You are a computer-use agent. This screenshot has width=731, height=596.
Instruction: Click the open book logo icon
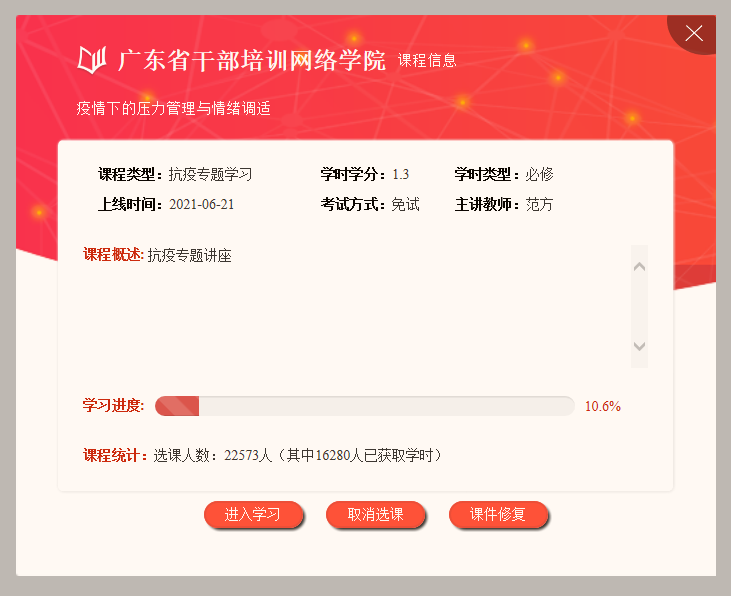click(92, 60)
